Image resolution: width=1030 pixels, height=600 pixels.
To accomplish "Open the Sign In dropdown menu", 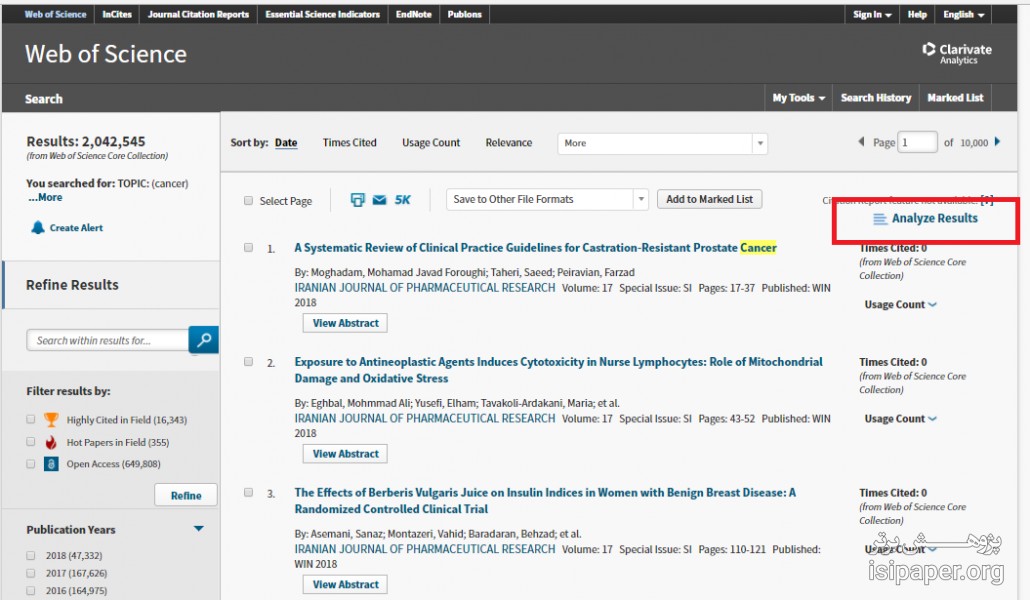I will pos(872,14).
